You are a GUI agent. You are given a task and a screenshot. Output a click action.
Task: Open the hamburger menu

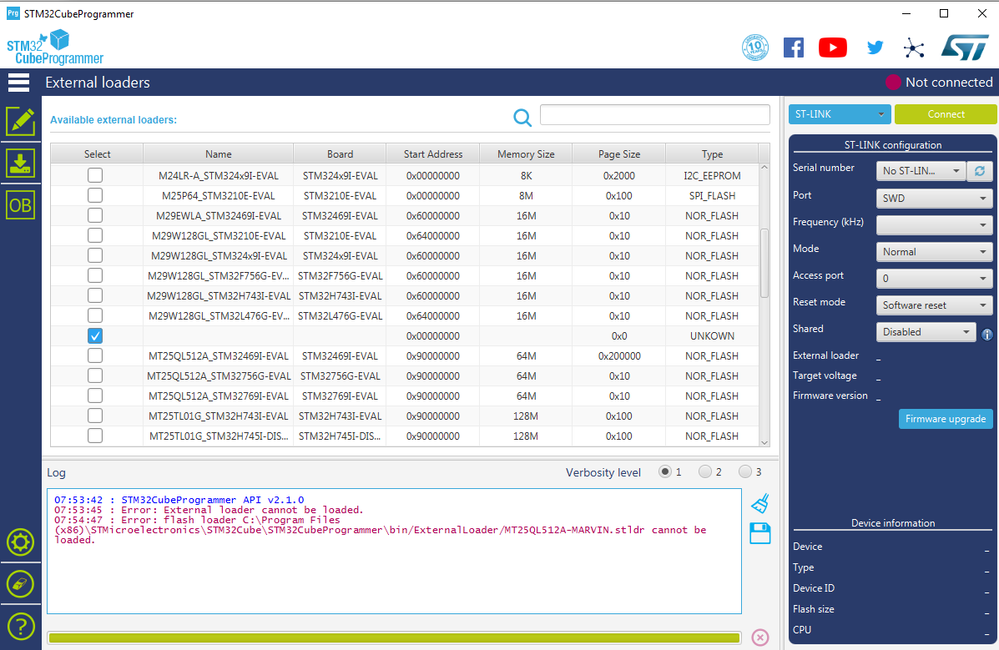(x=18, y=82)
